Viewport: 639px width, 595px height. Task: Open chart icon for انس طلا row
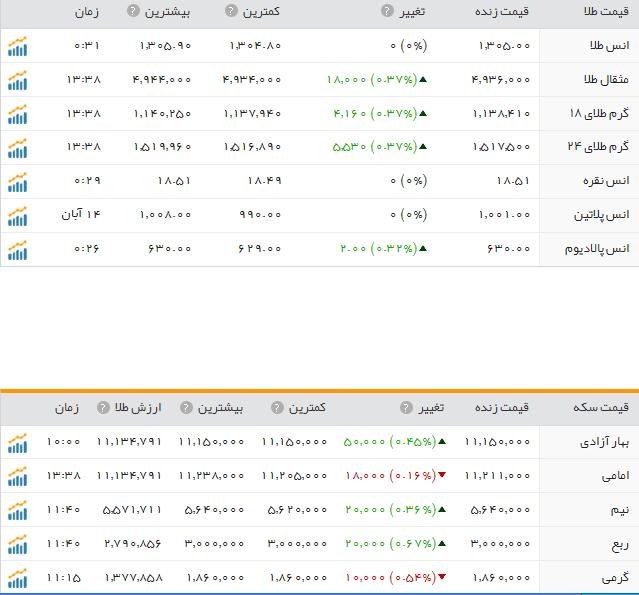coord(17,46)
